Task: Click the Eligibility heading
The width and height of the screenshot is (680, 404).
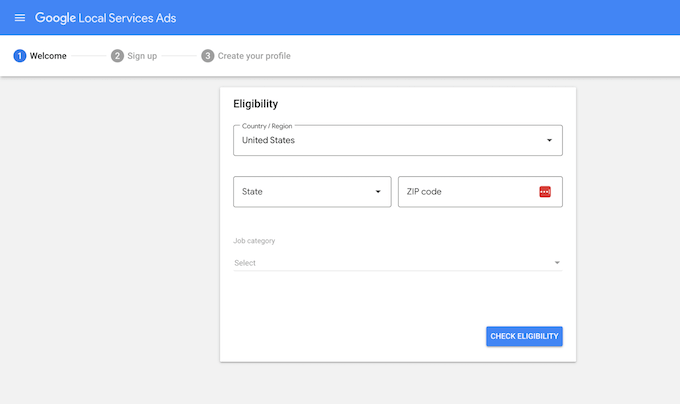Action: (x=255, y=103)
